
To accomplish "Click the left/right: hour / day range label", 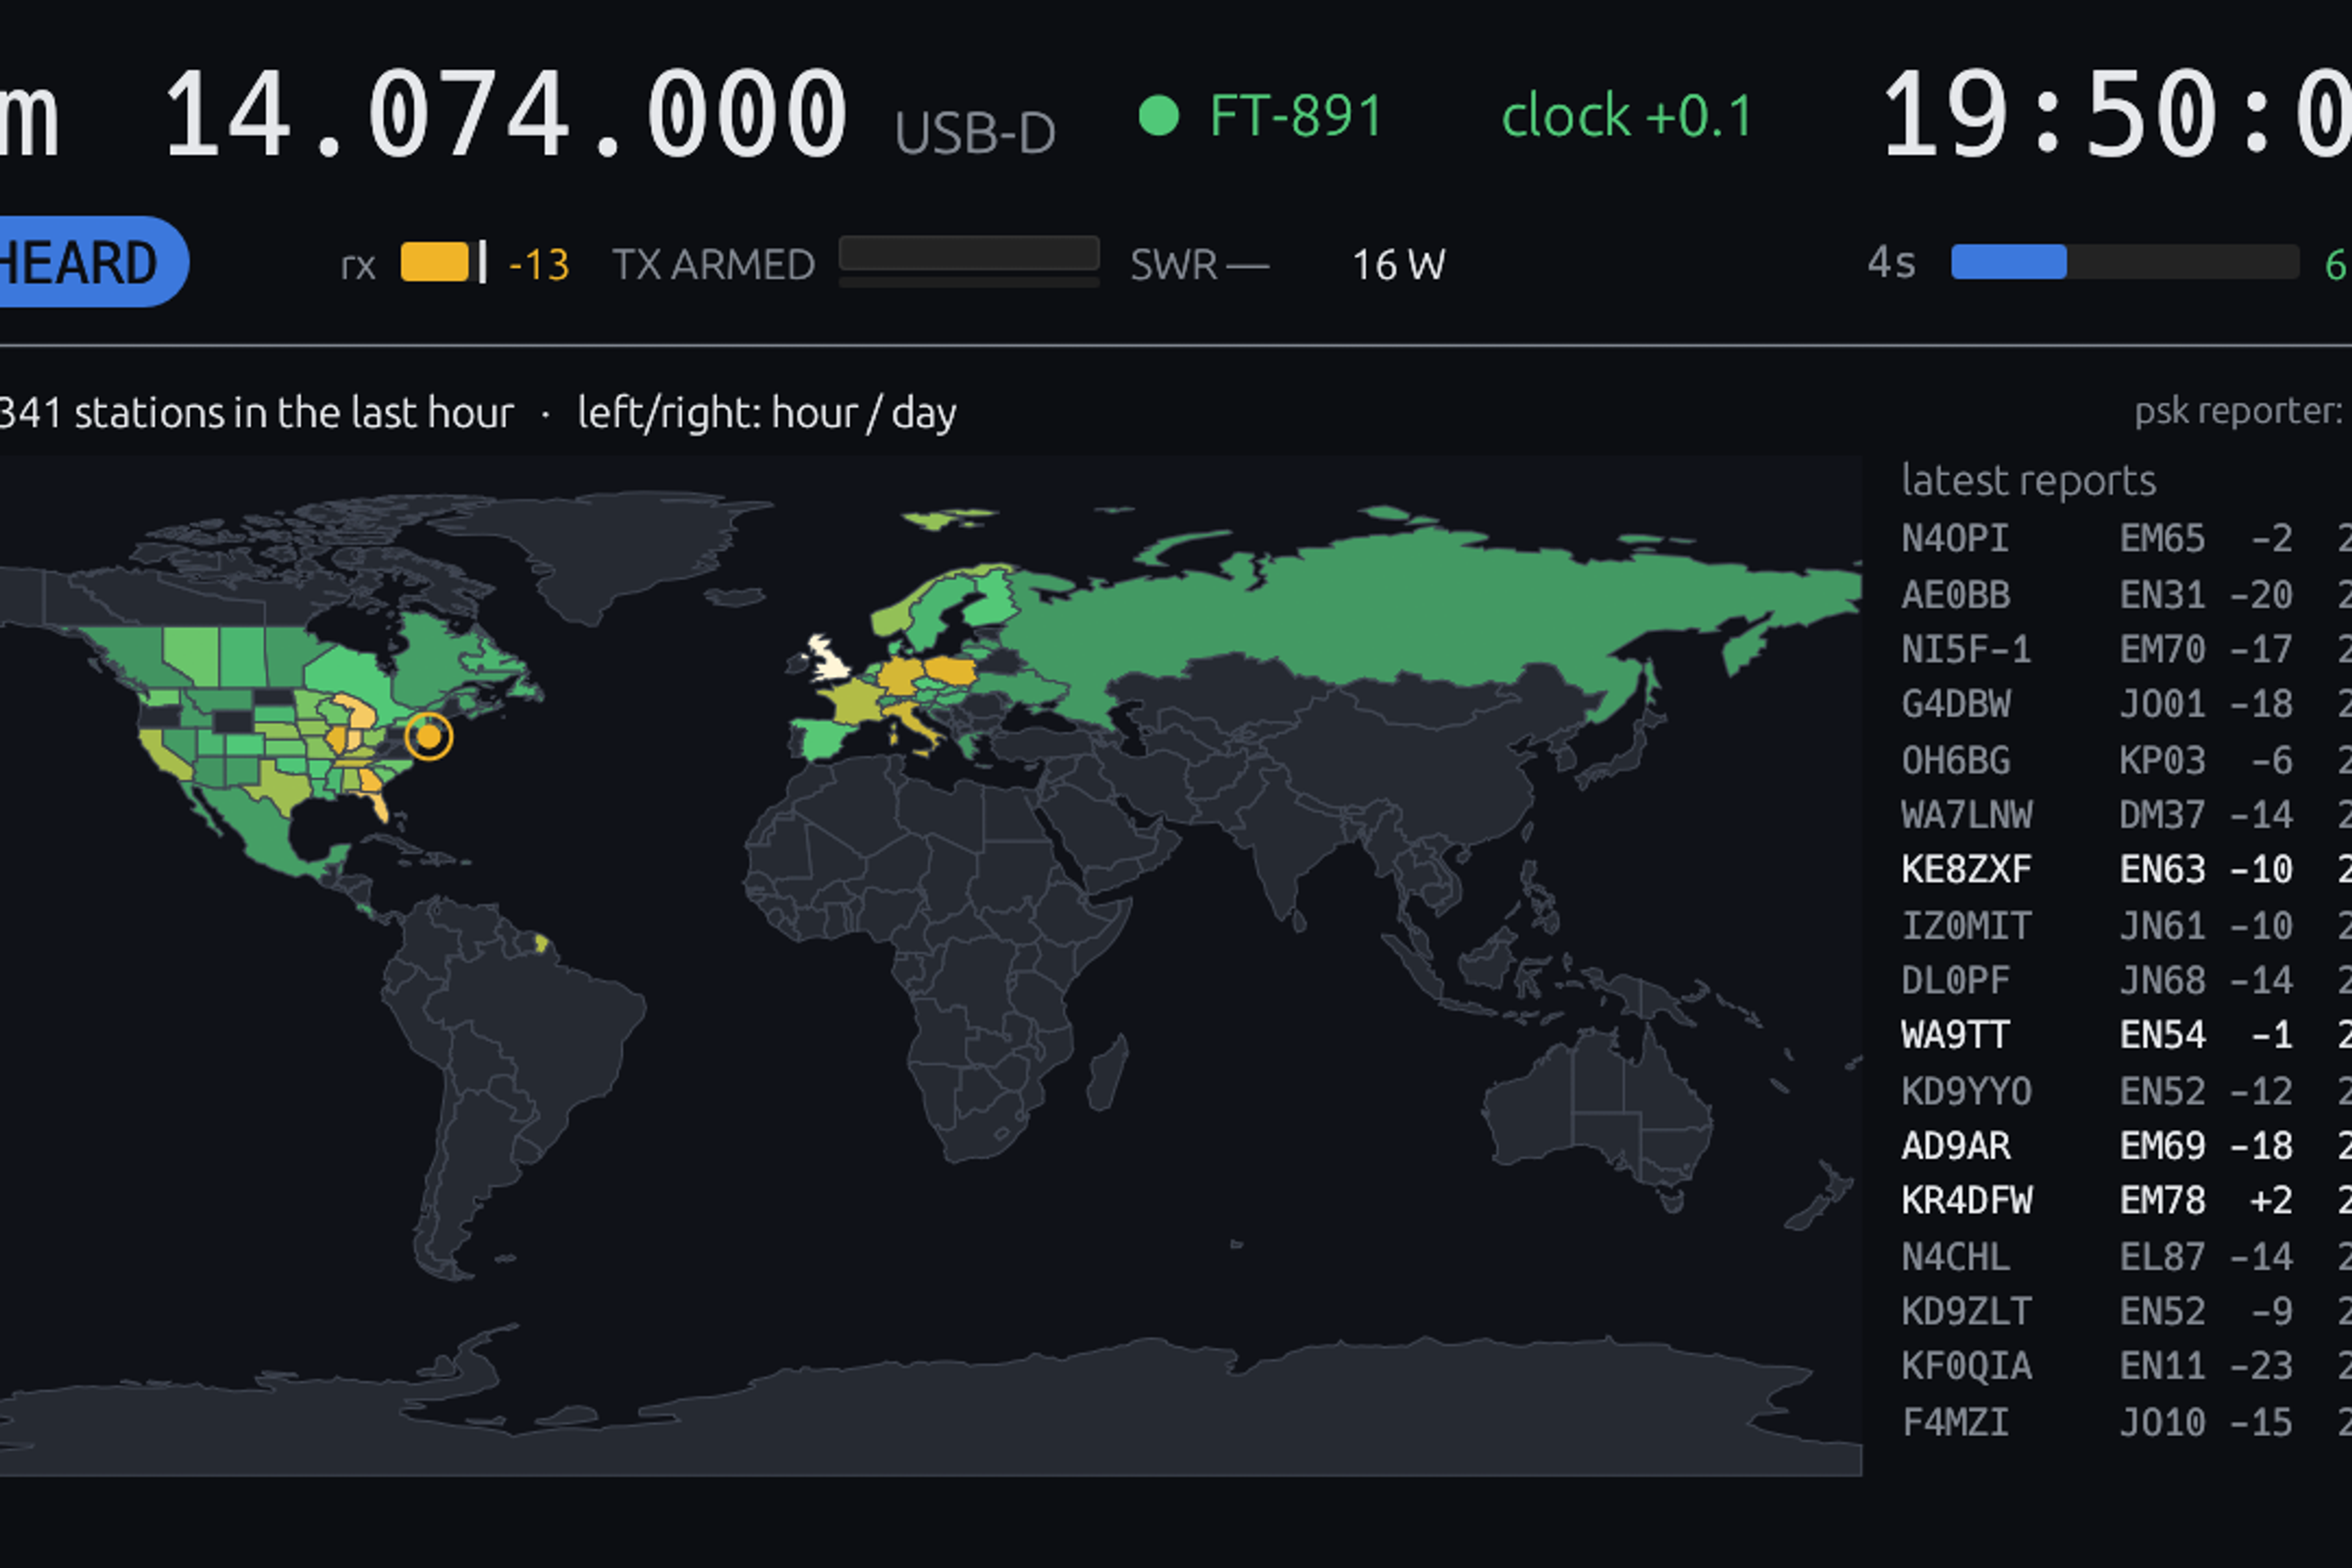I will coord(767,413).
